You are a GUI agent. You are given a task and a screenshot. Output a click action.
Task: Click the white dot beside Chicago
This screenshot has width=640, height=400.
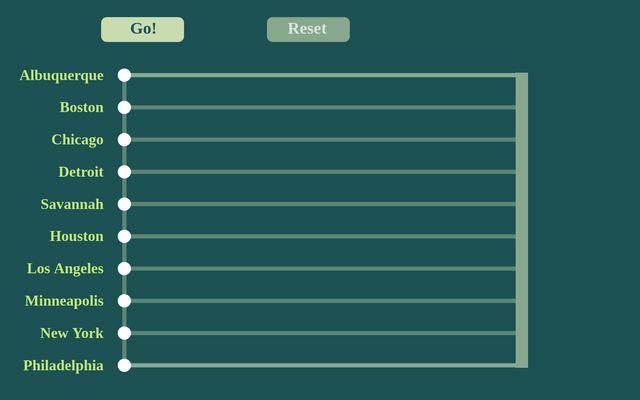point(124,140)
